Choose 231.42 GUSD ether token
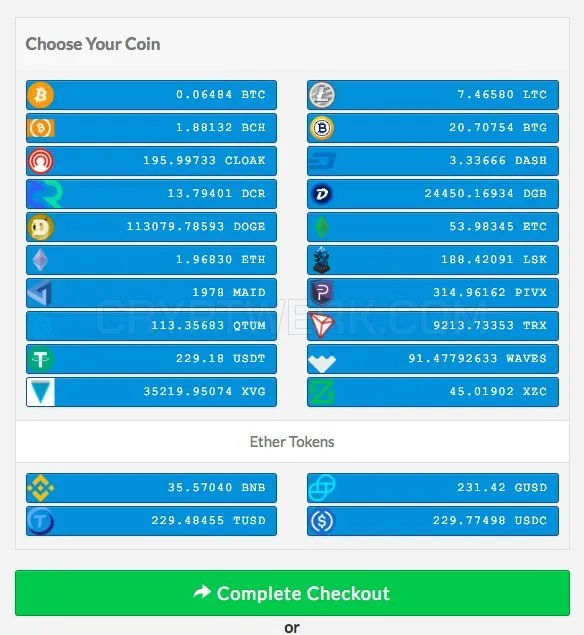584x635 pixels. tap(433, 488)
